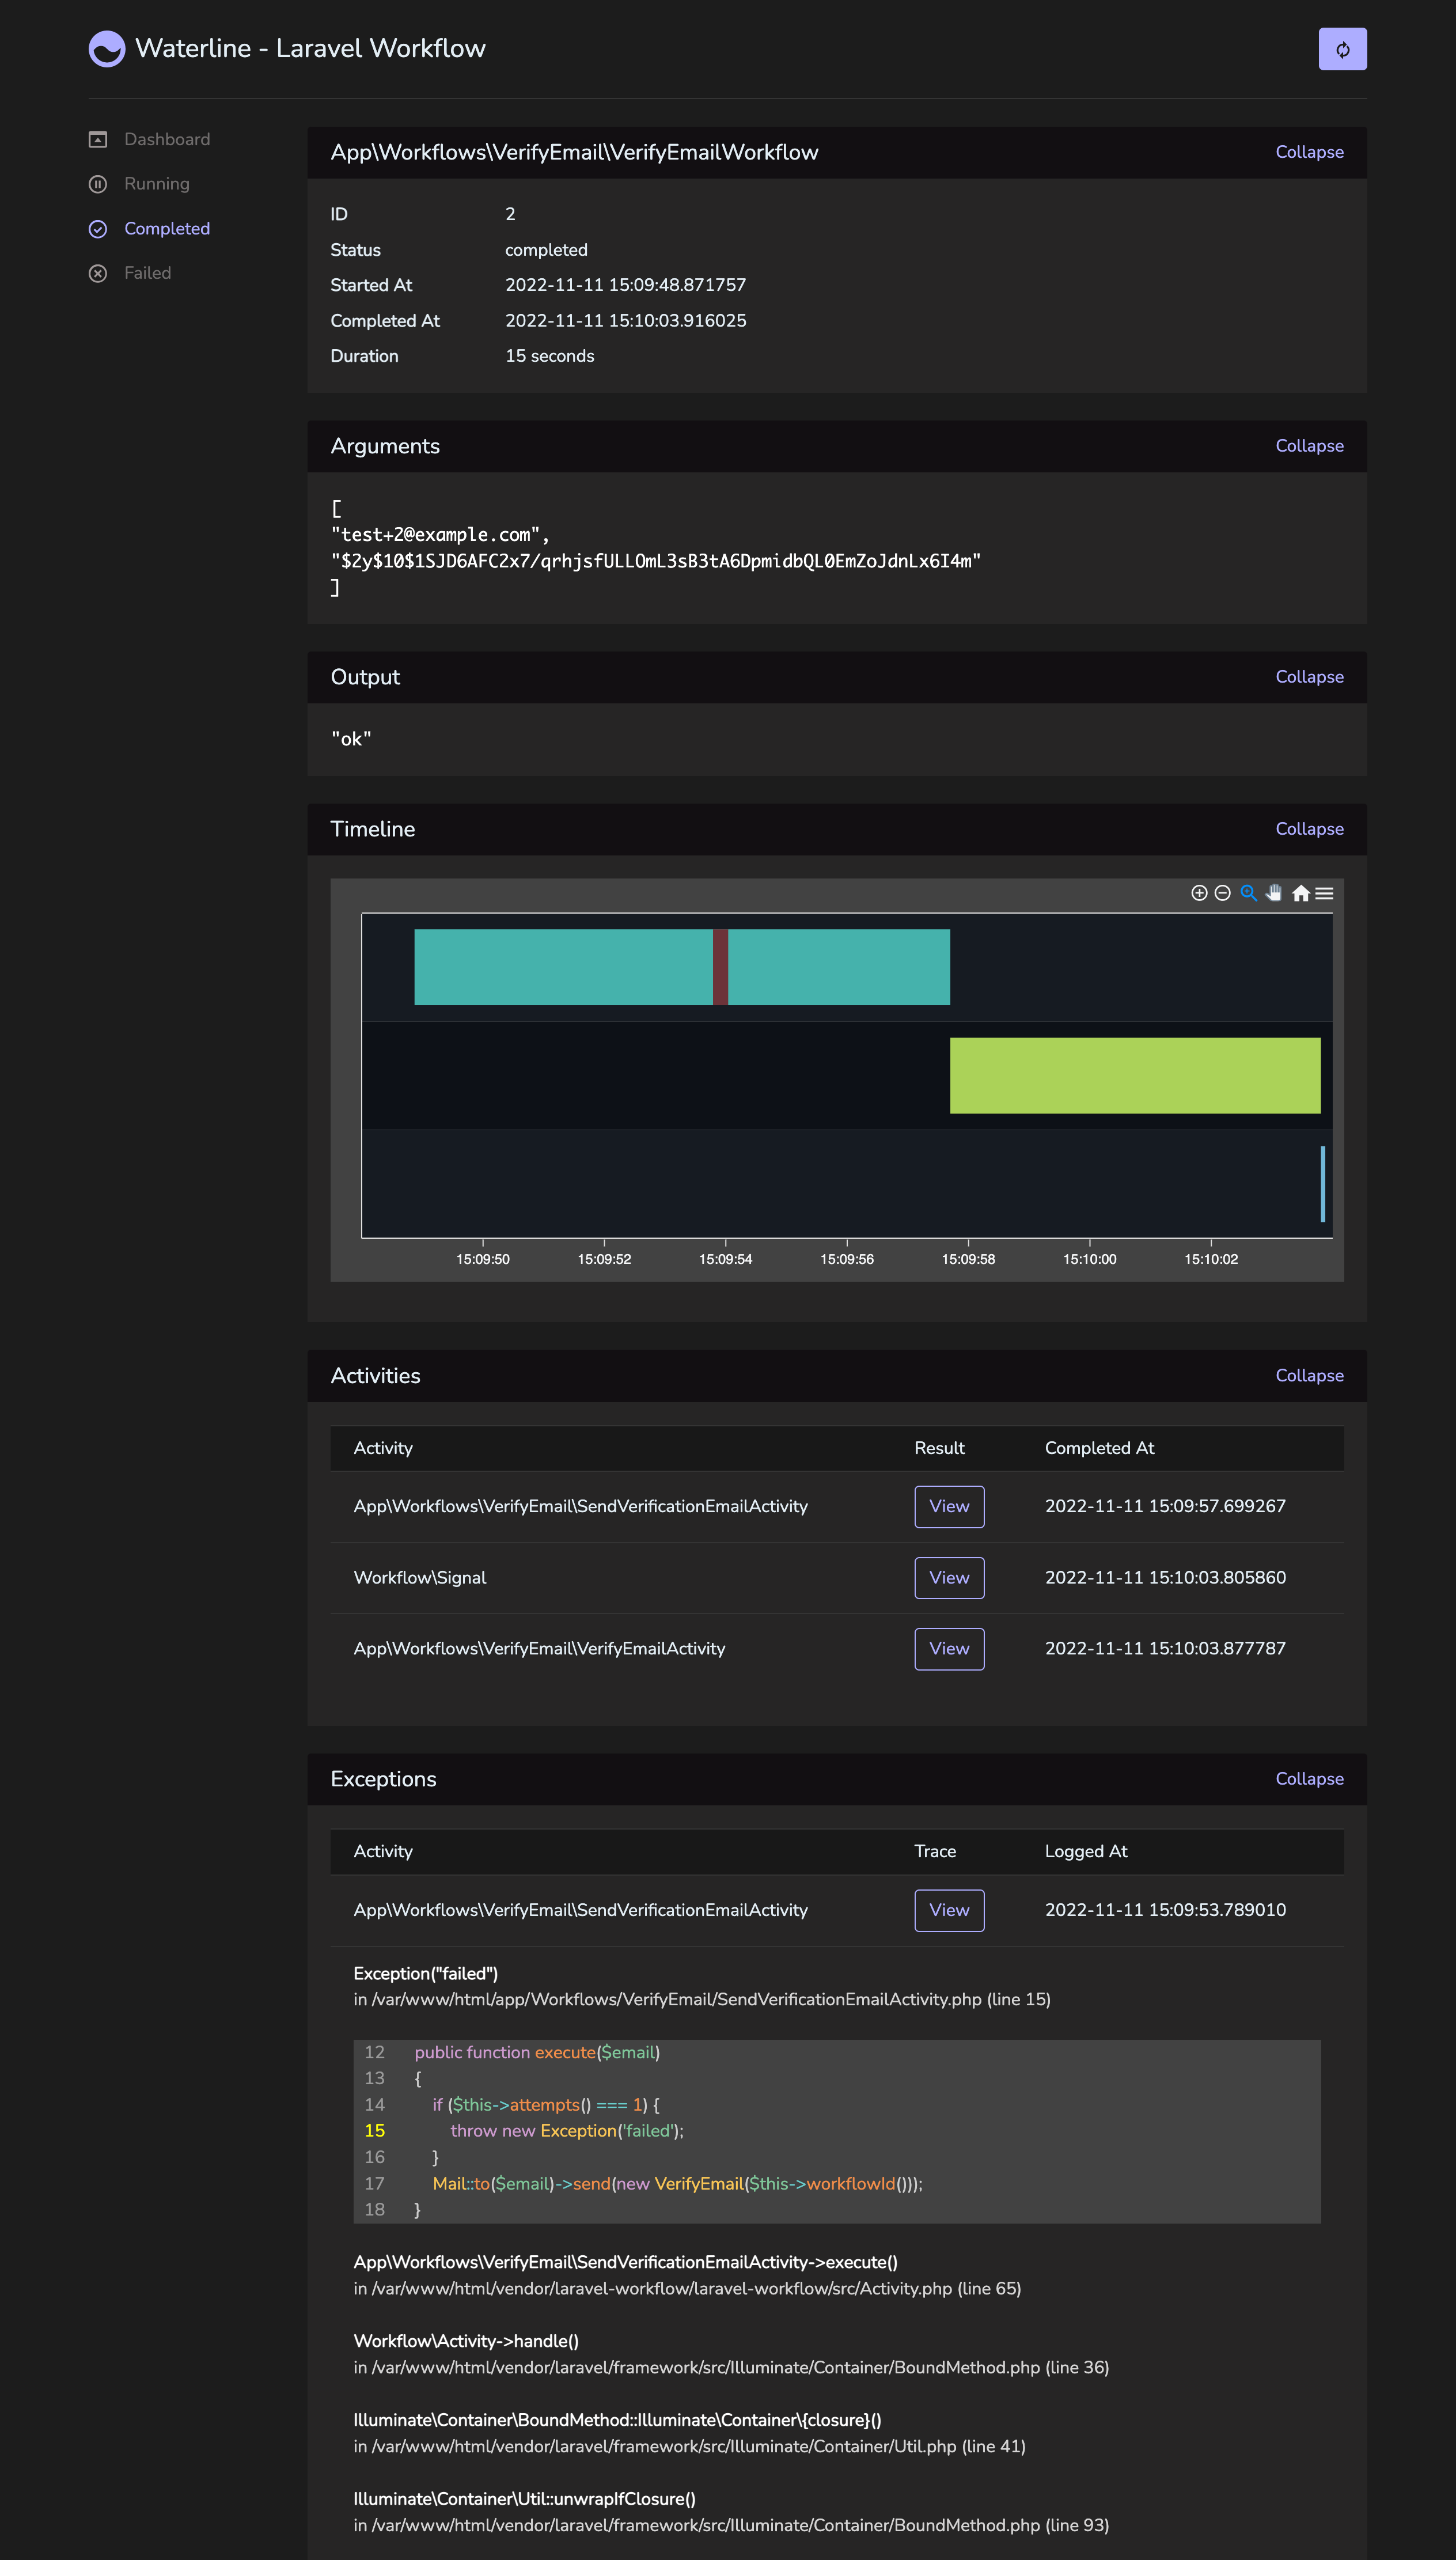Open the timeline hamburger menu icon
Viewport: 1456px width, 2560px height.
[1325, 893]
